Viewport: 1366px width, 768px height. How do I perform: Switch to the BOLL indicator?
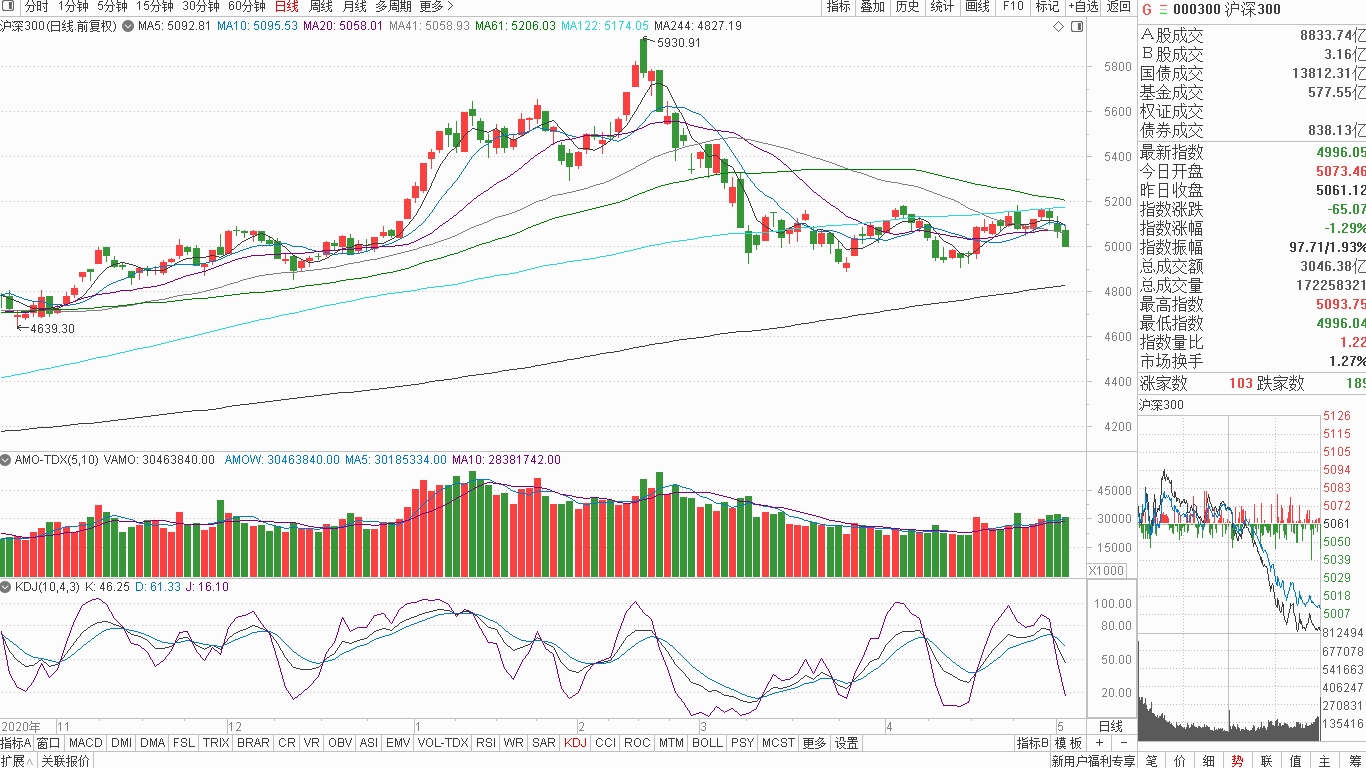tap(707, 743)
